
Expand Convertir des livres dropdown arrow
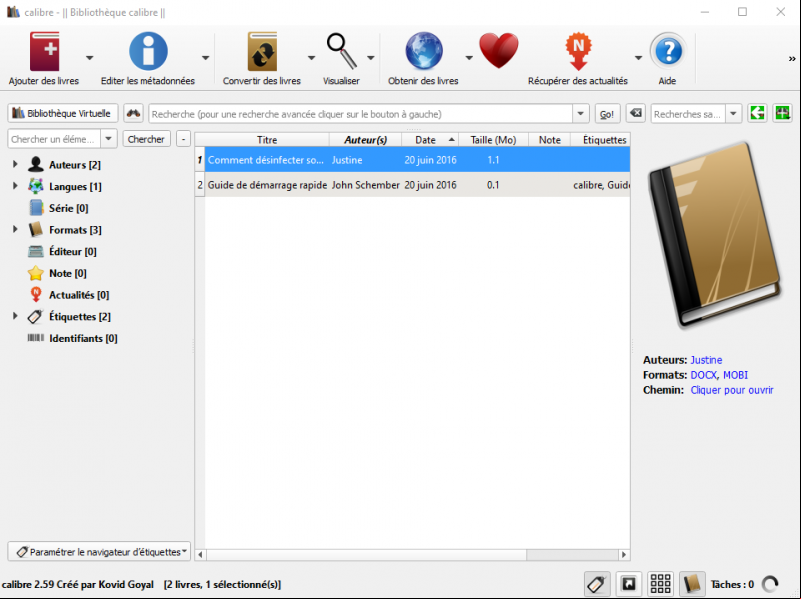[311, 58]
